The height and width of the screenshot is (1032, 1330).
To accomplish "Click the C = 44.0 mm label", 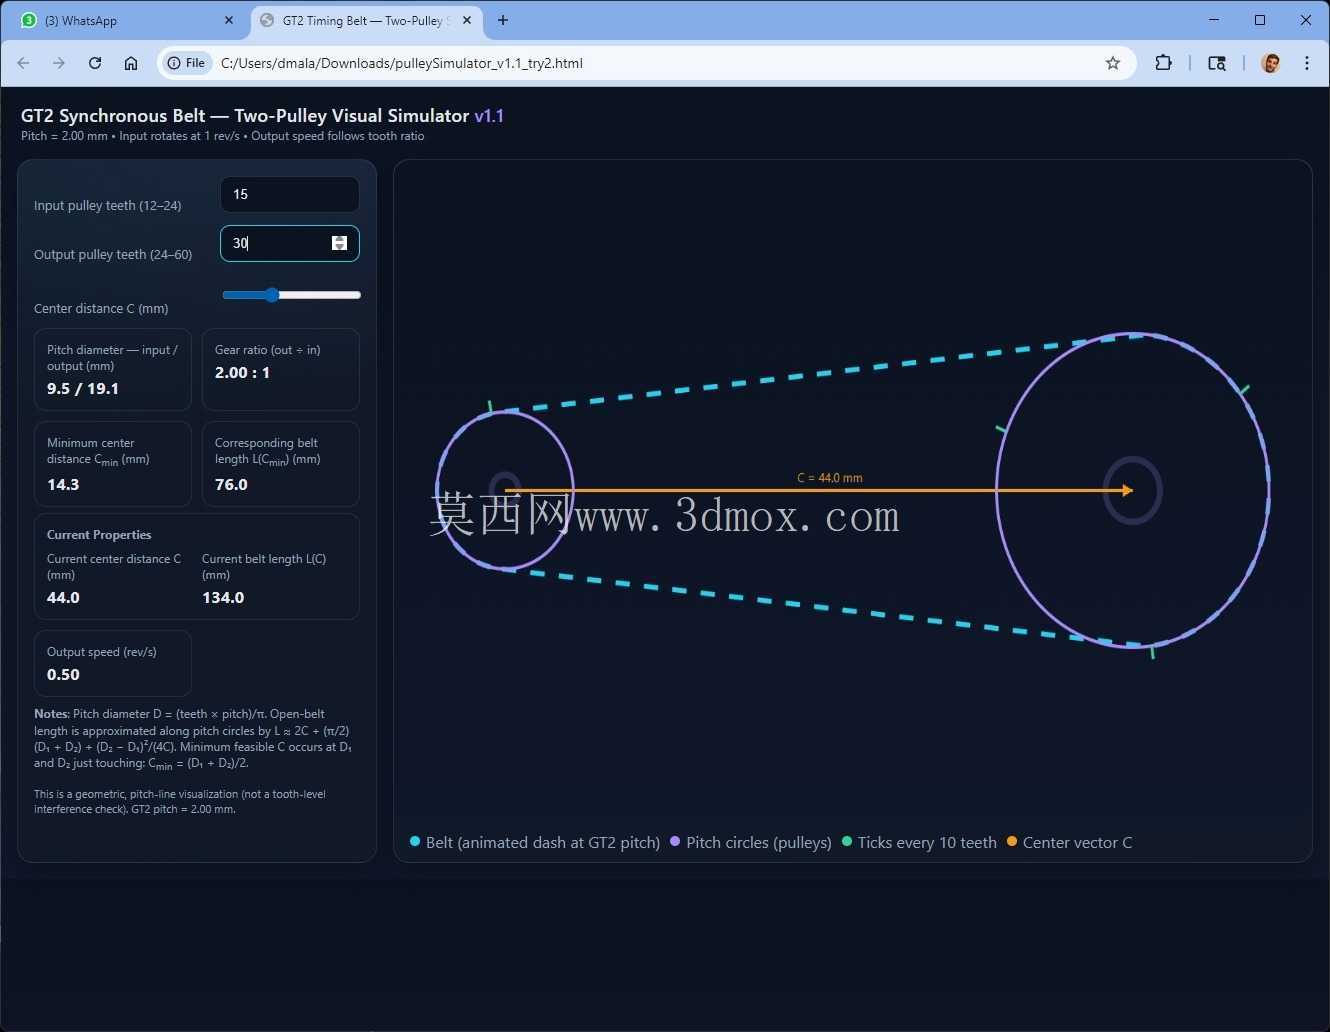I will (829, 478).
